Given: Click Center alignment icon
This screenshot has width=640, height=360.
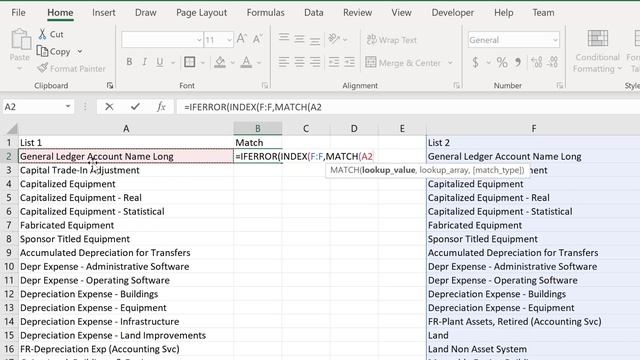Looking at the screenshot, I should 299,62.
